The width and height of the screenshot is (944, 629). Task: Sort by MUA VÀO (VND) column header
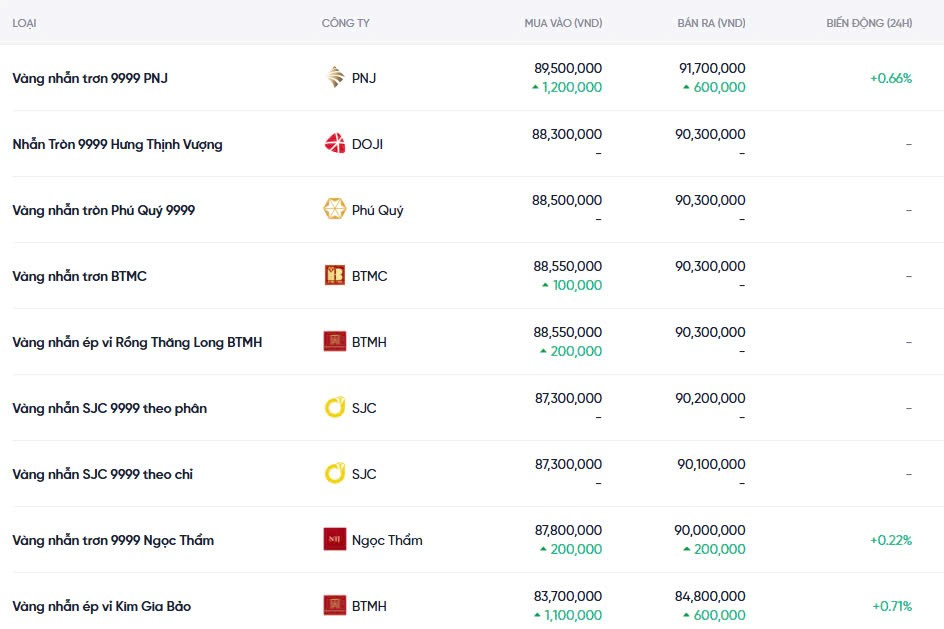click(563, 22)
